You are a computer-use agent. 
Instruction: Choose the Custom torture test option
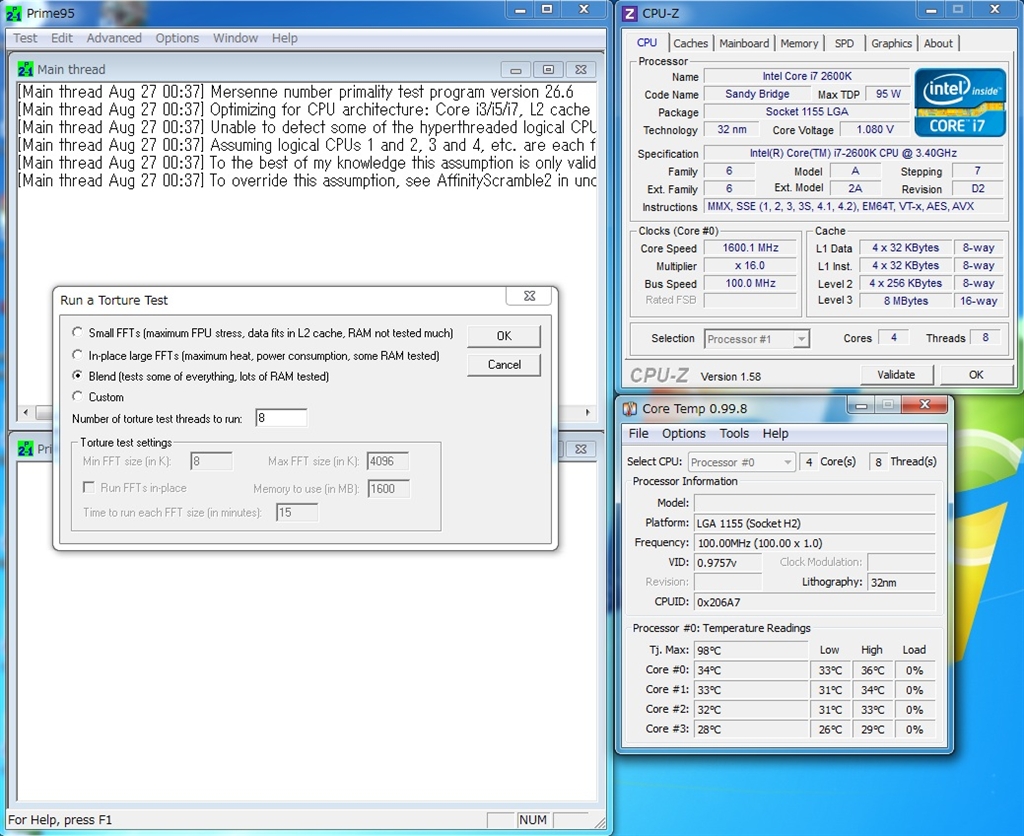tap(78, 397)
